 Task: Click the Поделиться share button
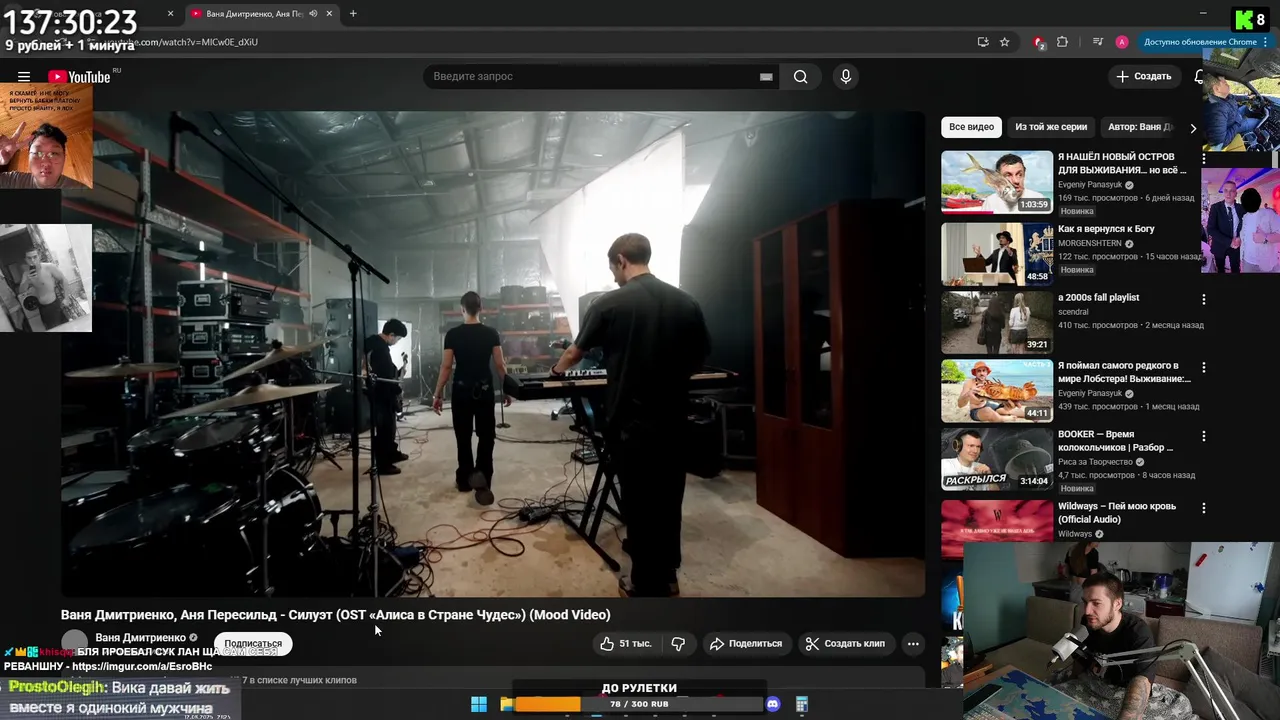coord(746,644)
